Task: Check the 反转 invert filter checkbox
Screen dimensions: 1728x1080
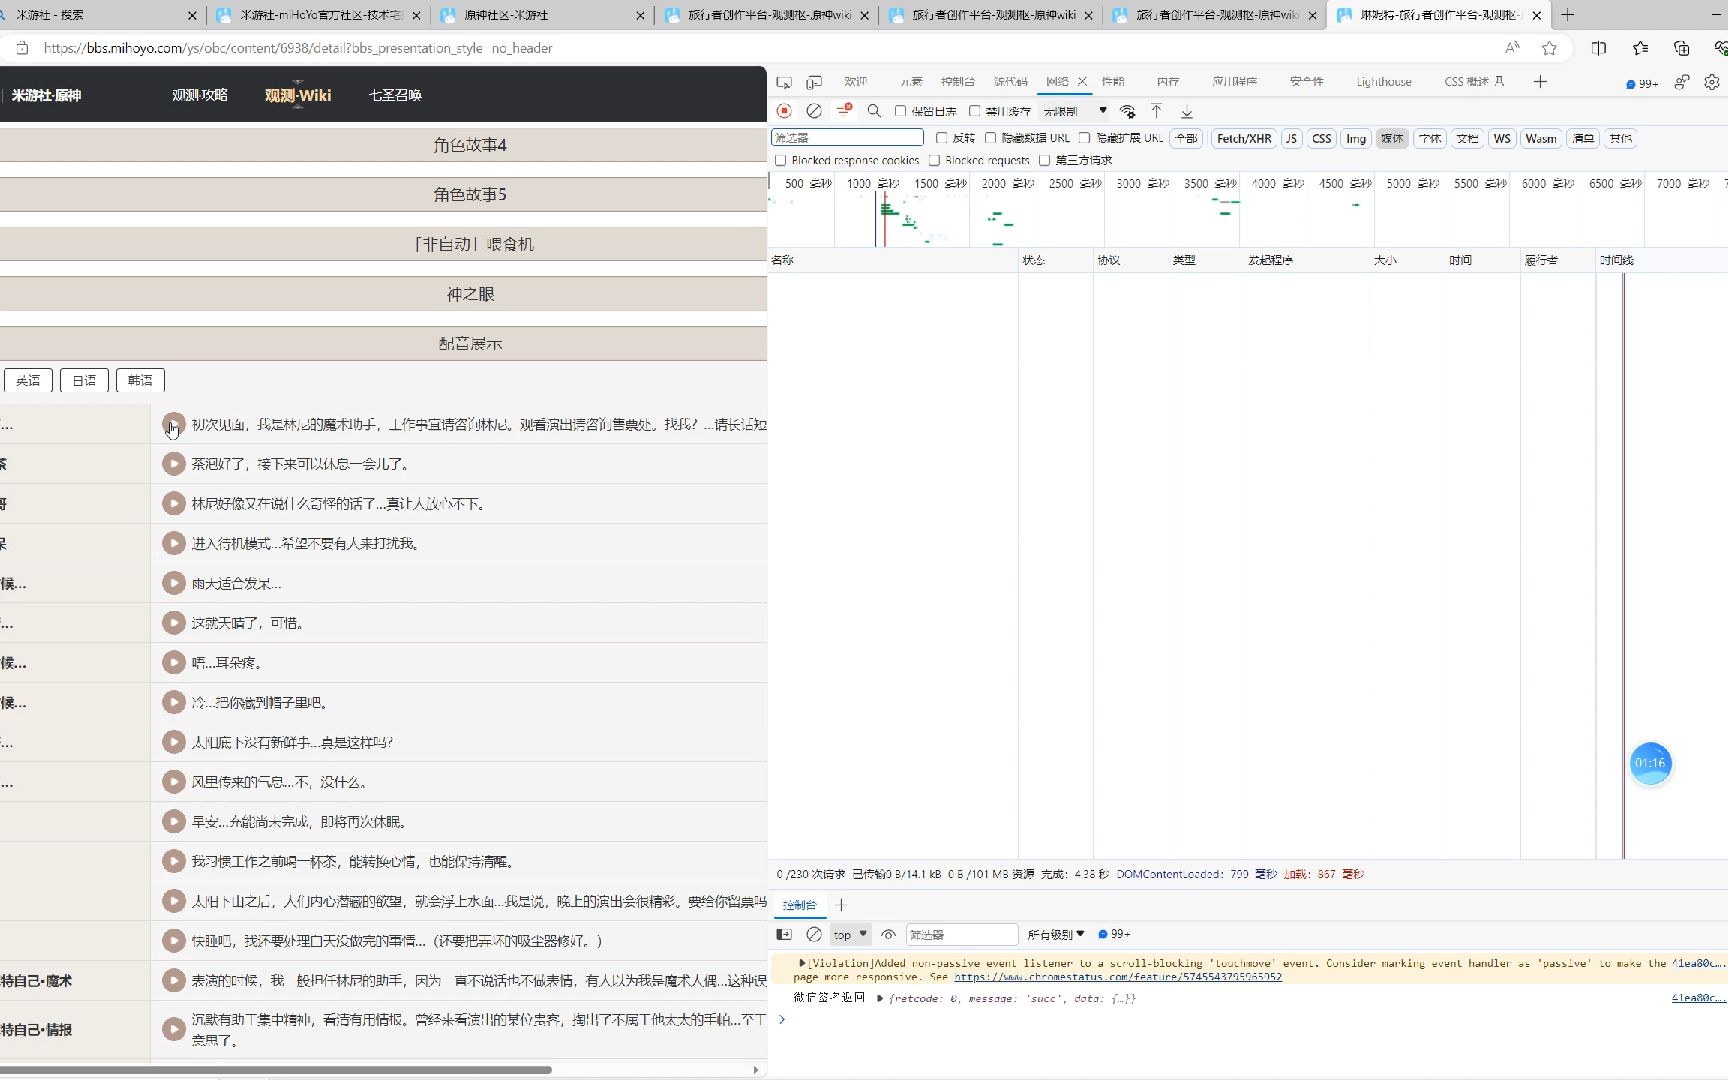Action: click(941, 138)
